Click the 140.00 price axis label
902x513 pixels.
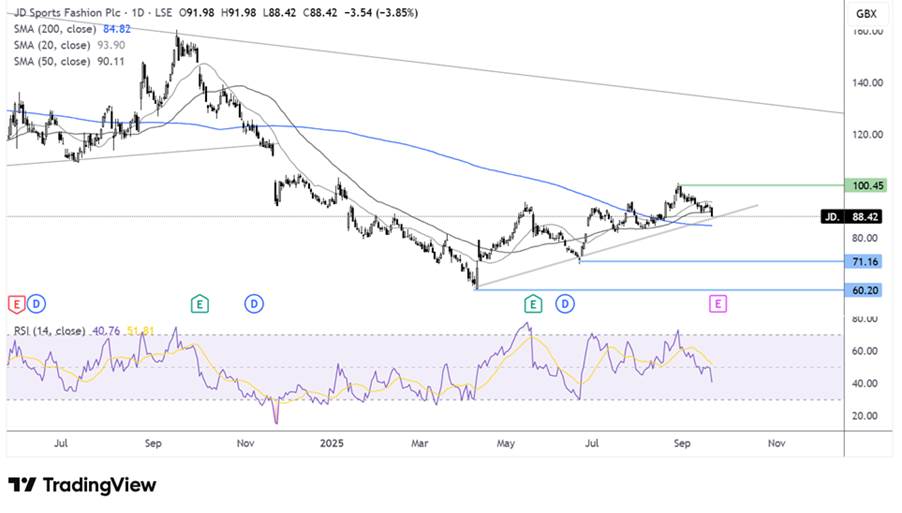coord(867,83)
